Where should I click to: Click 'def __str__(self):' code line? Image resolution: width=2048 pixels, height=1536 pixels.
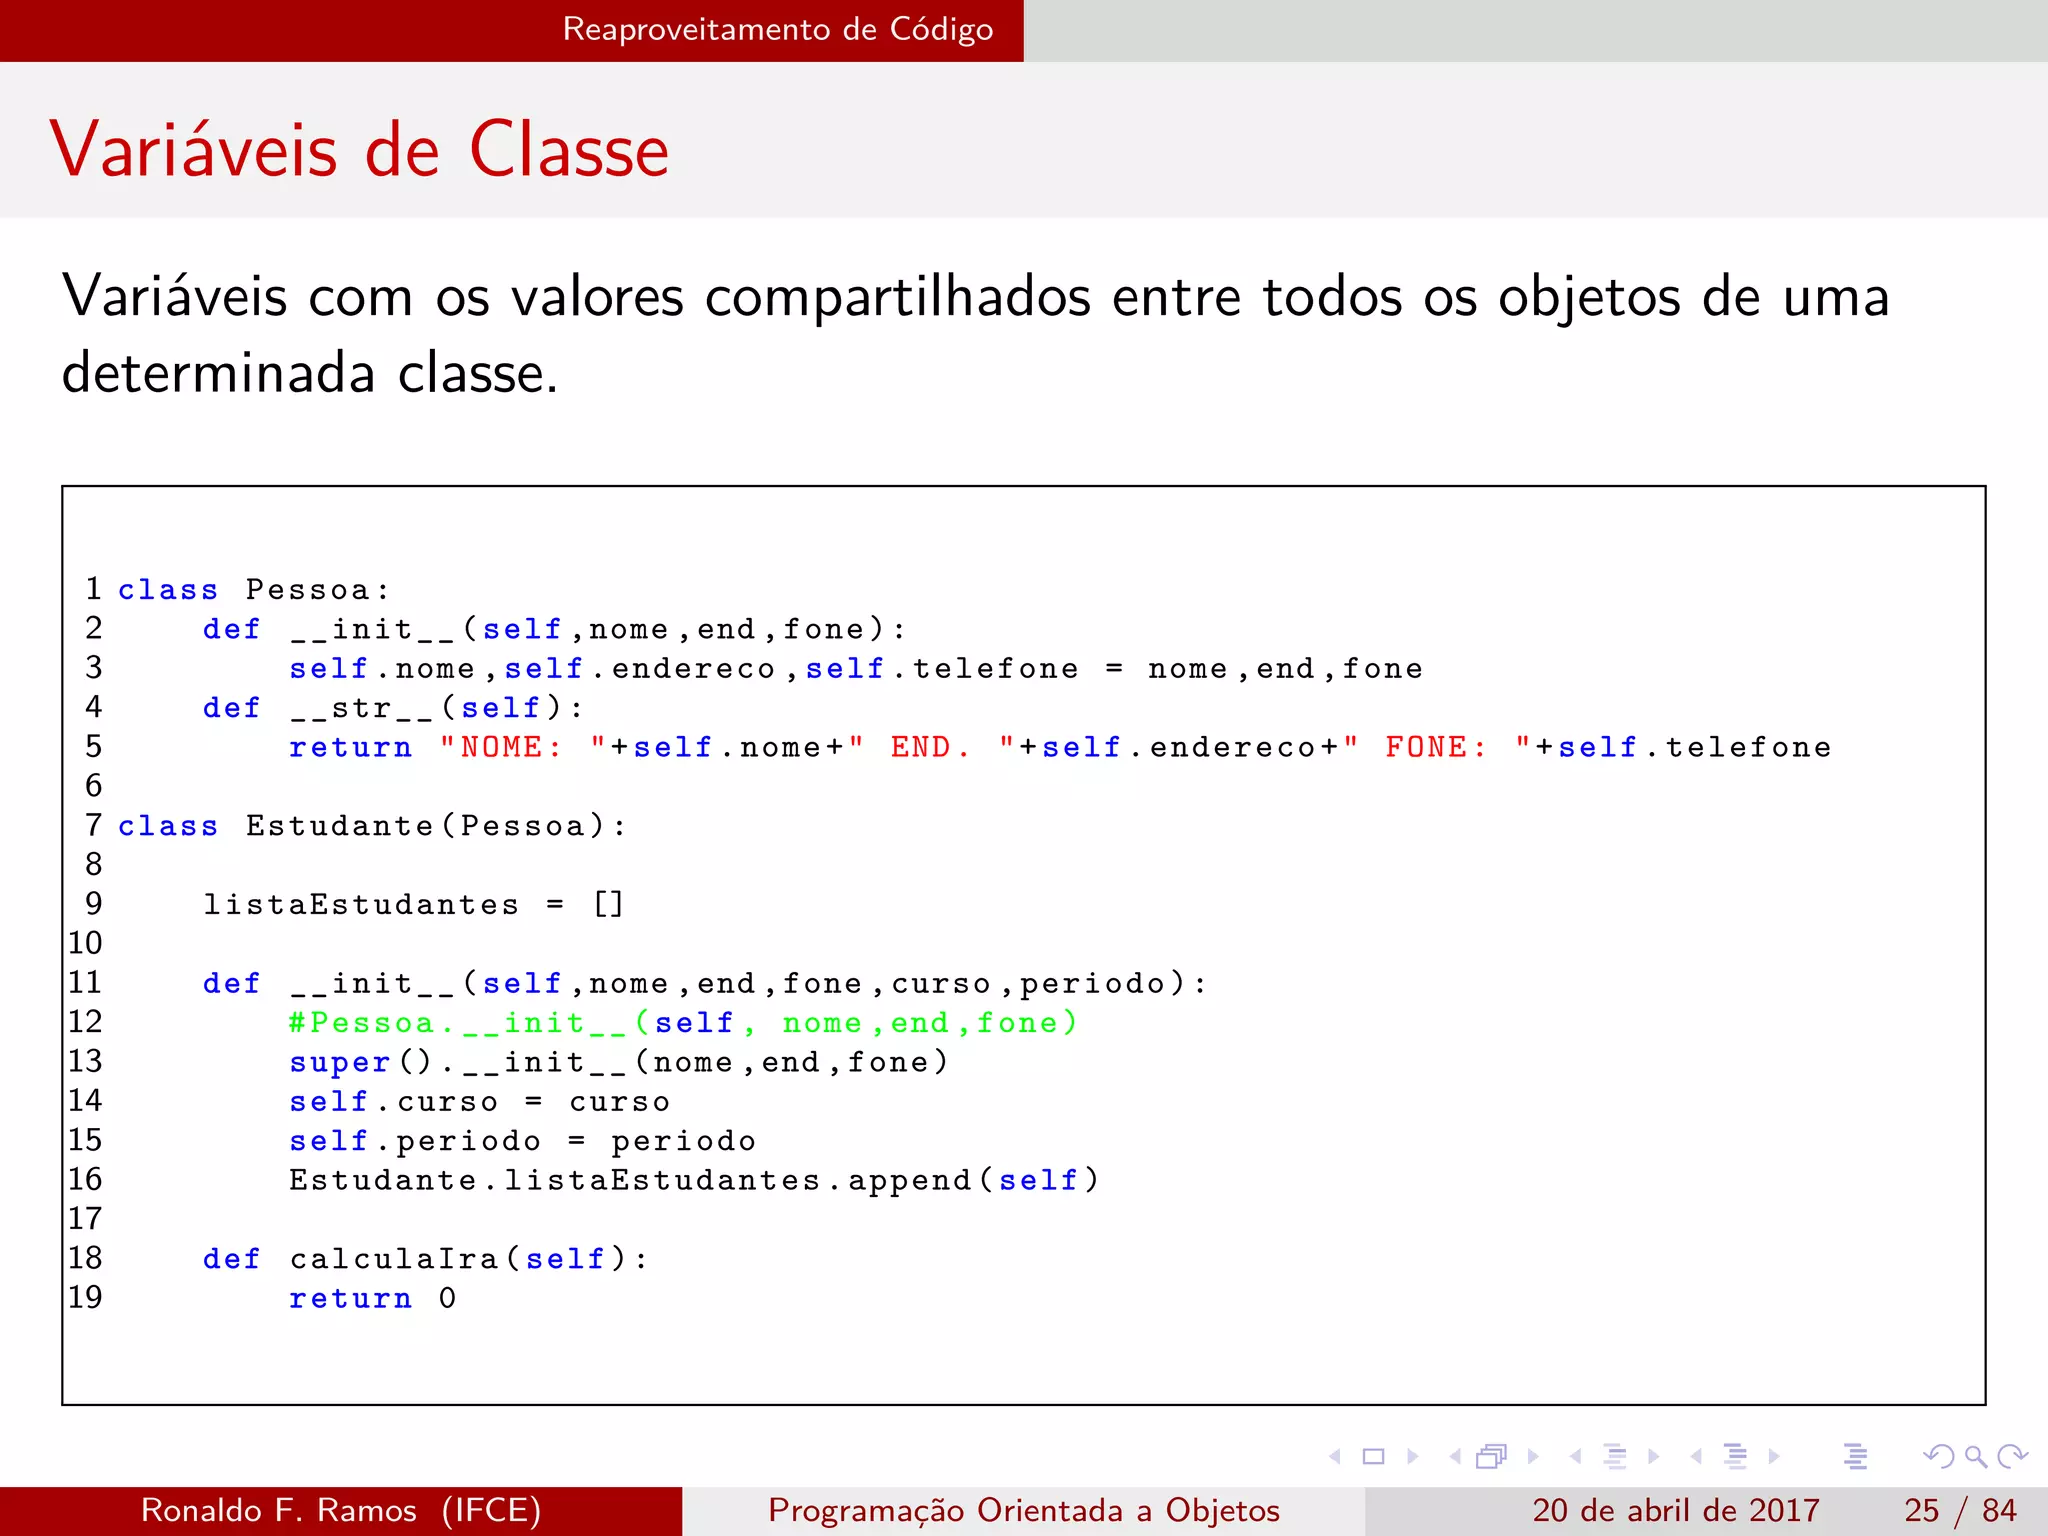[394, 708]
